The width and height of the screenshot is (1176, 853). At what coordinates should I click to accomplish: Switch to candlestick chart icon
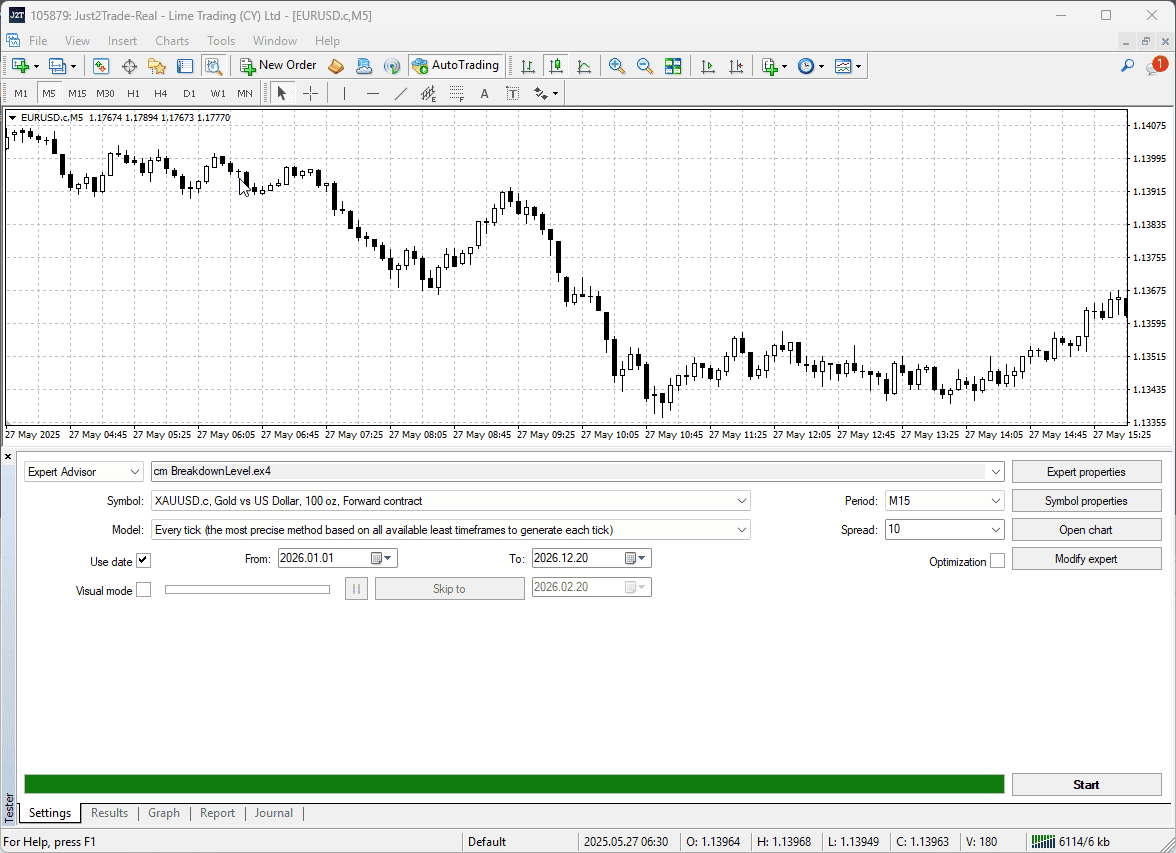(556, 66)
